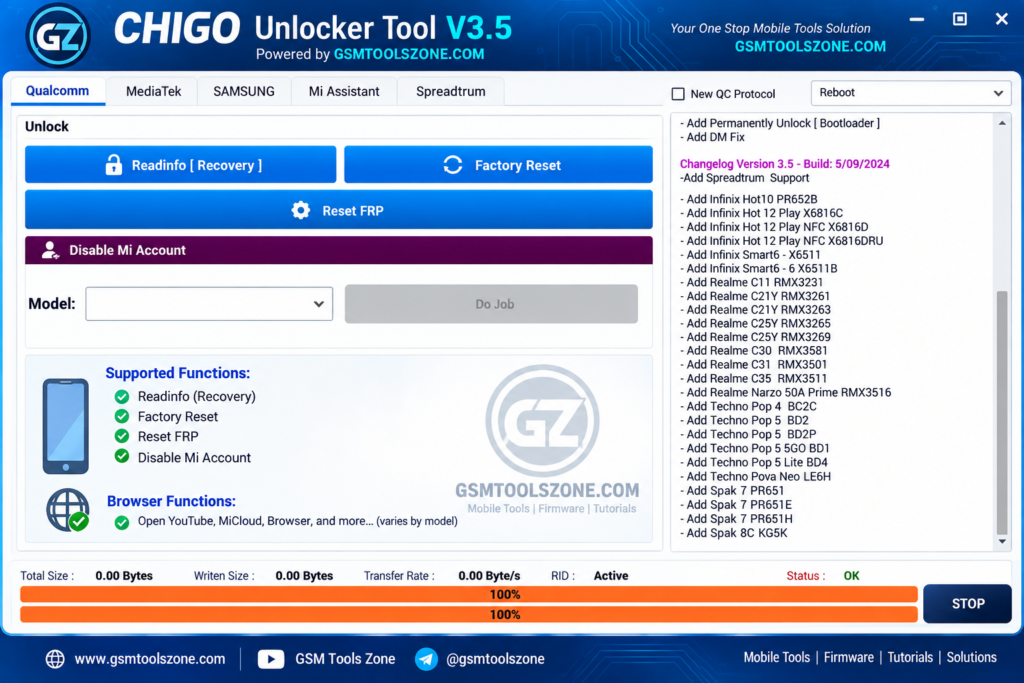Click the Firmware footer link

tap(848, 658)
